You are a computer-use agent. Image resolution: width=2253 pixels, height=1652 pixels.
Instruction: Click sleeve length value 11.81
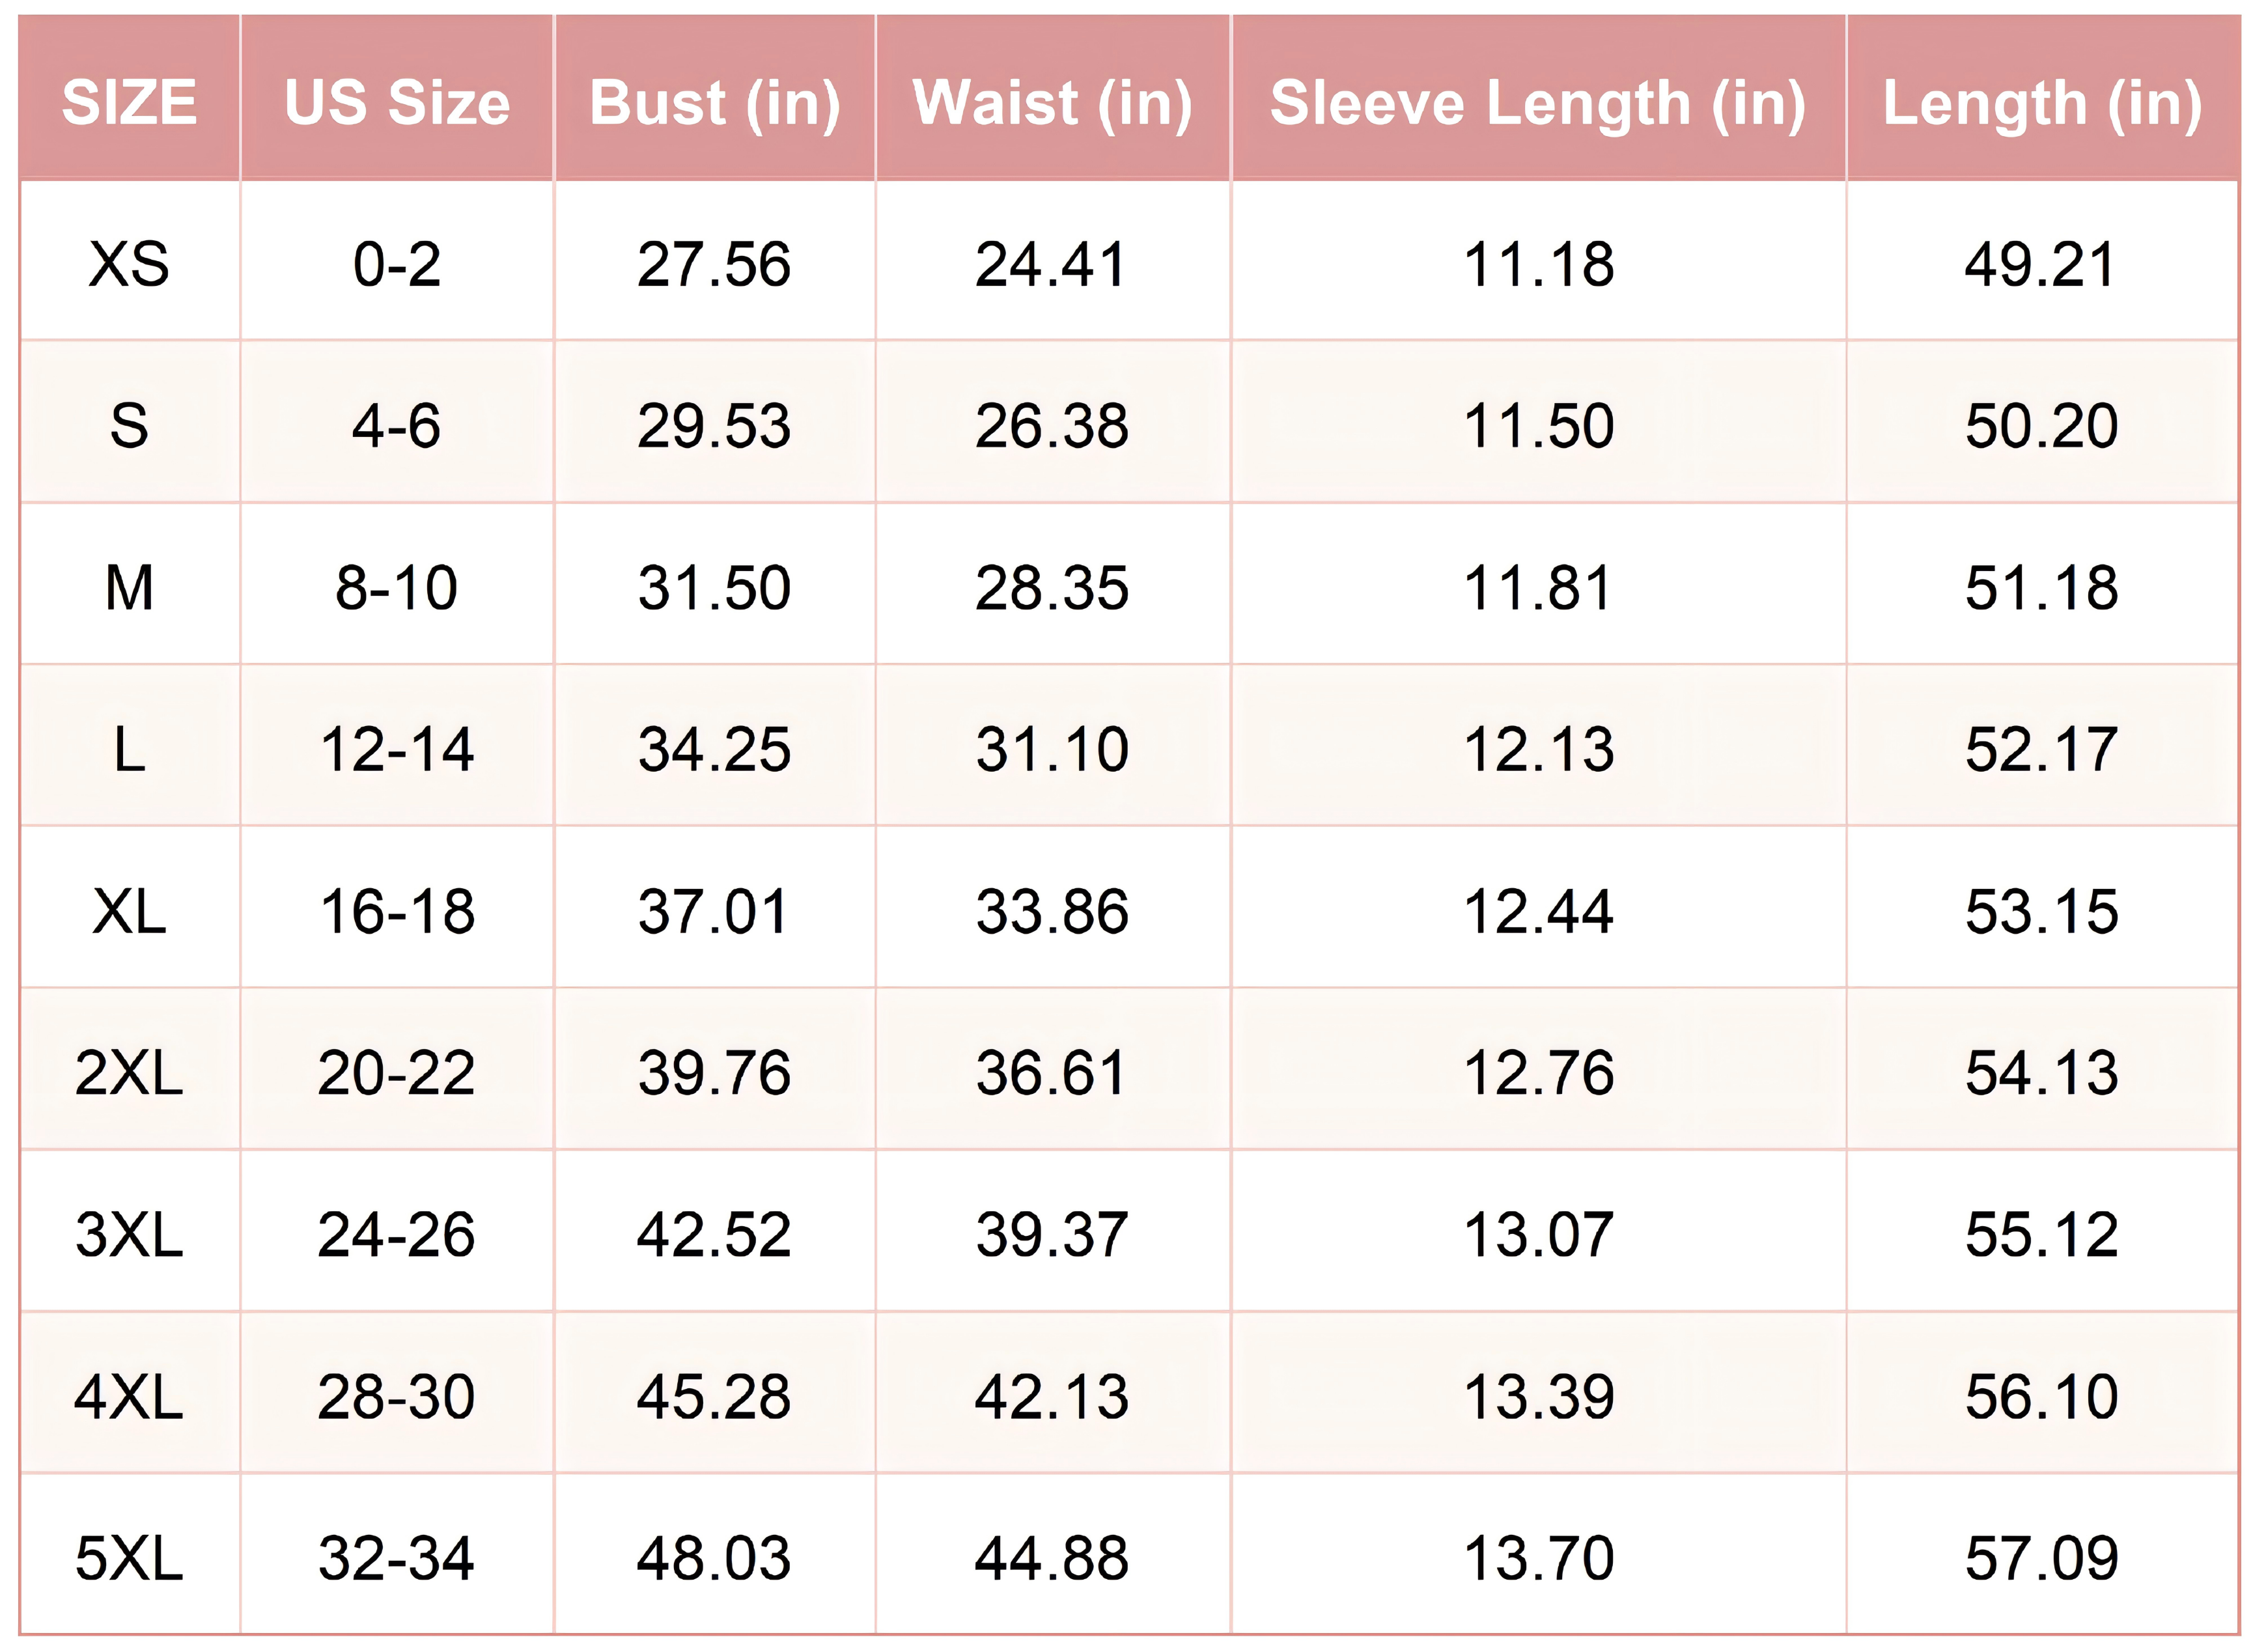coord(1538,587)
